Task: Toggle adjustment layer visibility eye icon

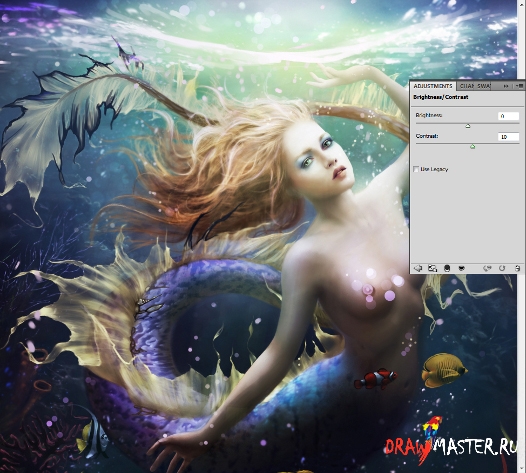Action: pyautogui.click(x=462, y=268)
